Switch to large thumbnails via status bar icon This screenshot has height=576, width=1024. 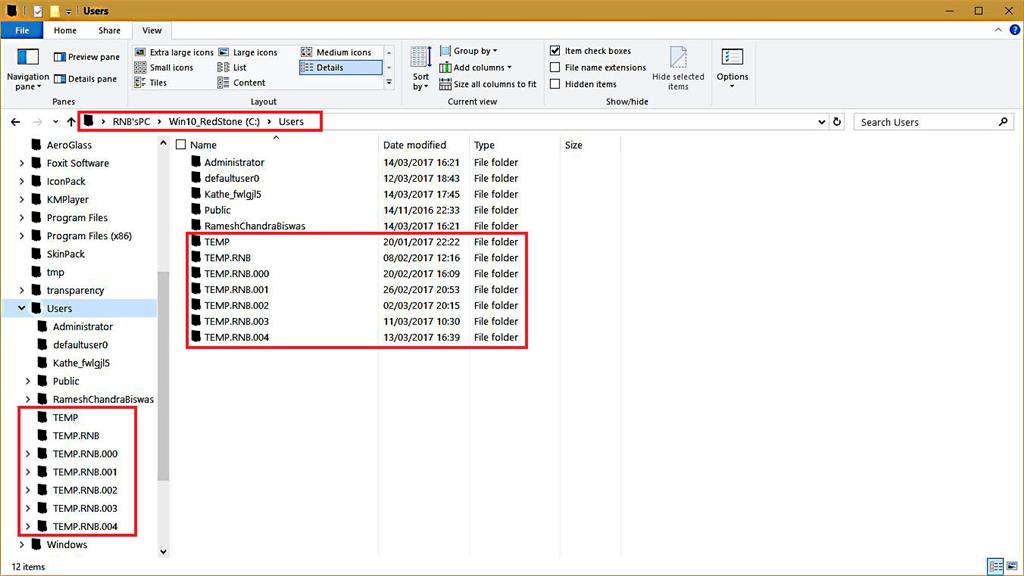tap(1012, 566)
